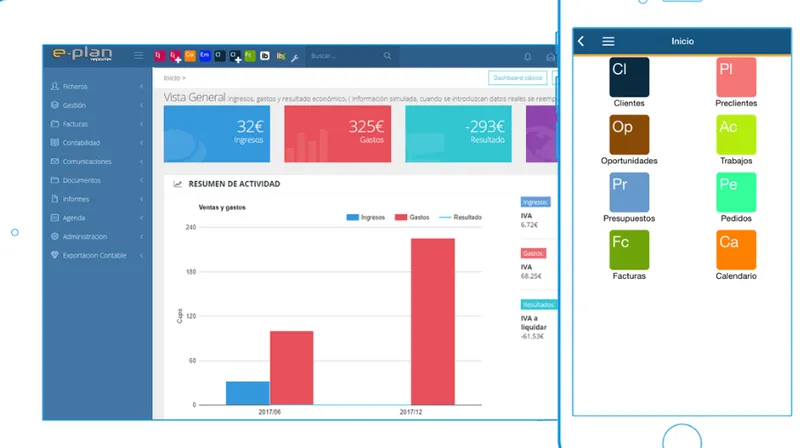Open the orange Ca shortcut icon
This screenshot has width=800, height=448.
[x=190, y=56]
